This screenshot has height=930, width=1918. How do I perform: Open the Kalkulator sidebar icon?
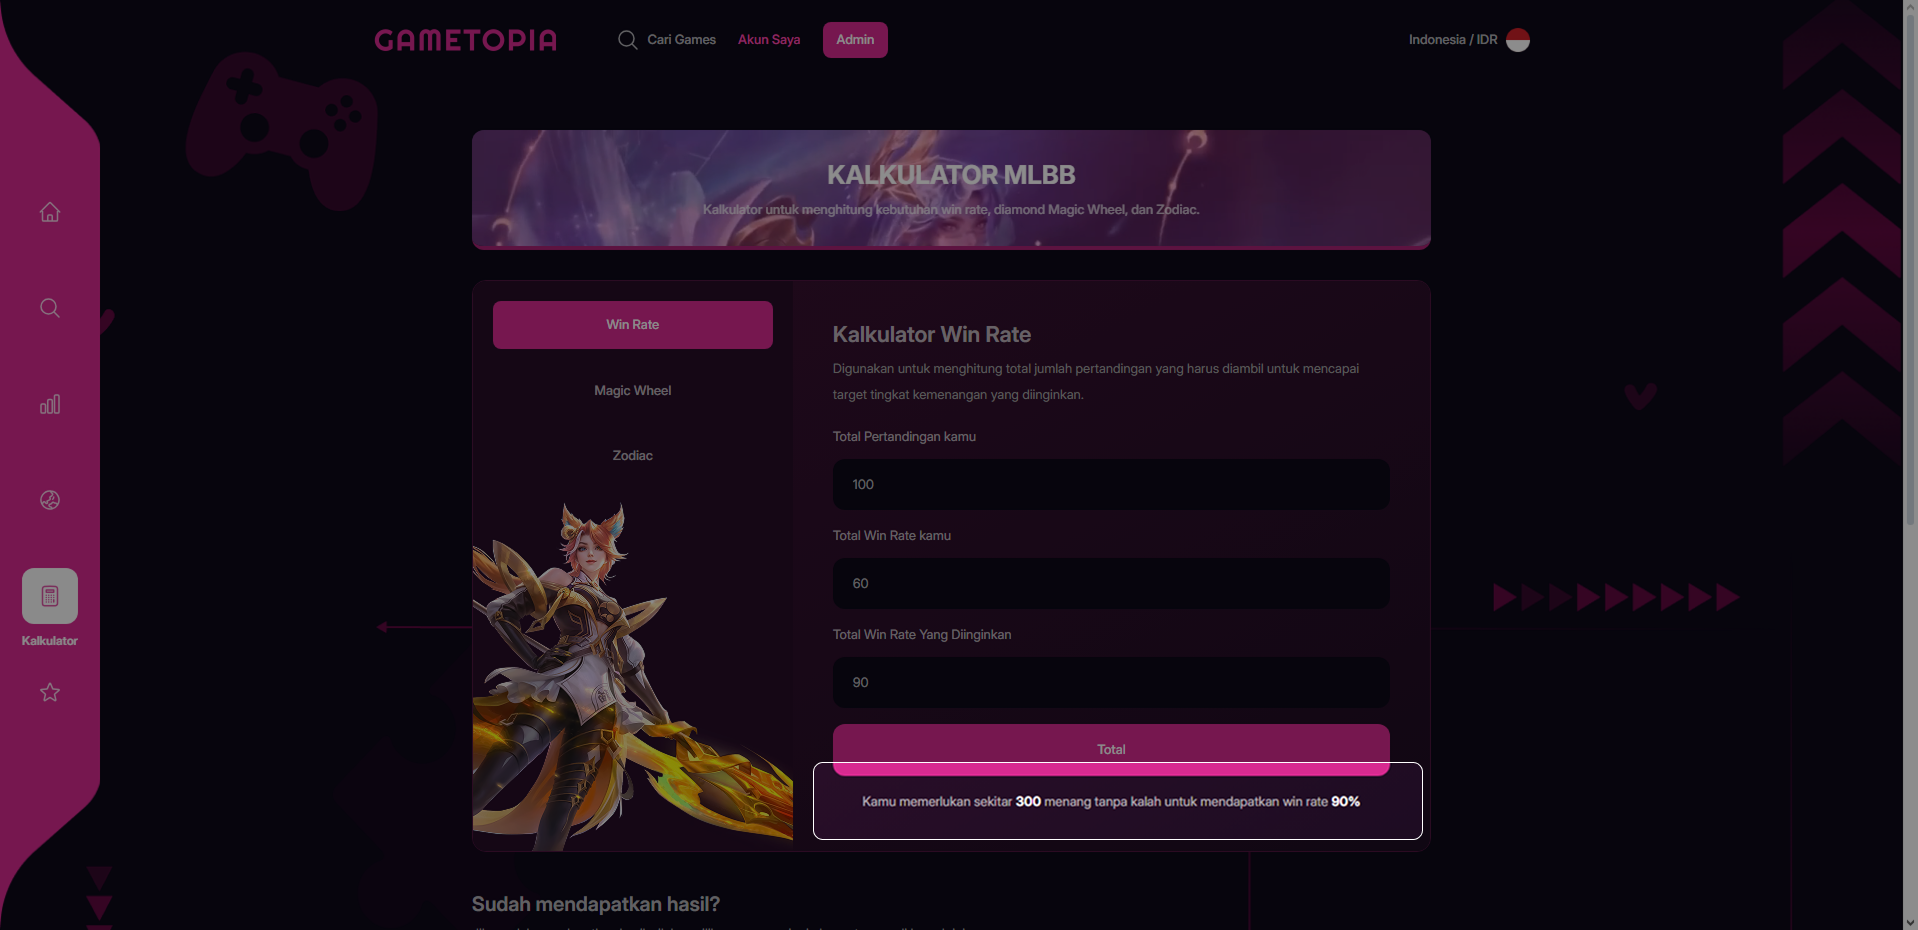coord(50,596)
